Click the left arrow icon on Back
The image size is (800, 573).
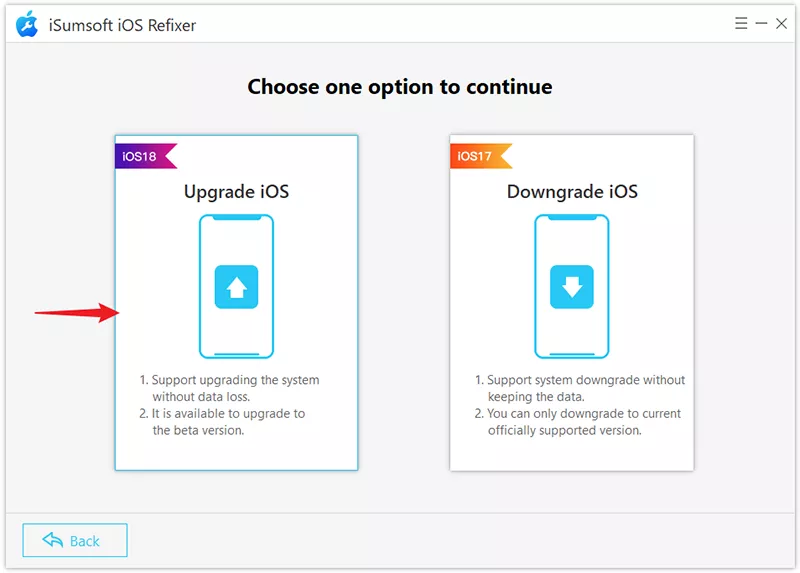click(x=53, y=540)
